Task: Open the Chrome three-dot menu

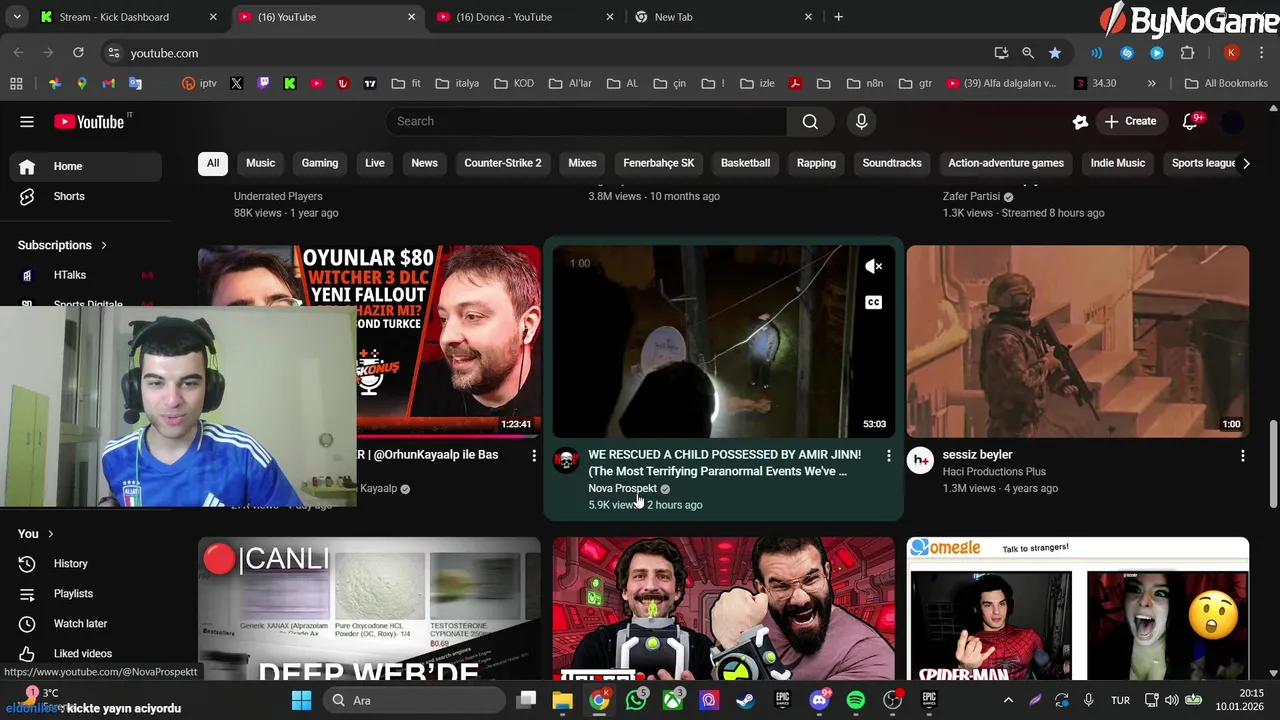Action: point(1260,53)
